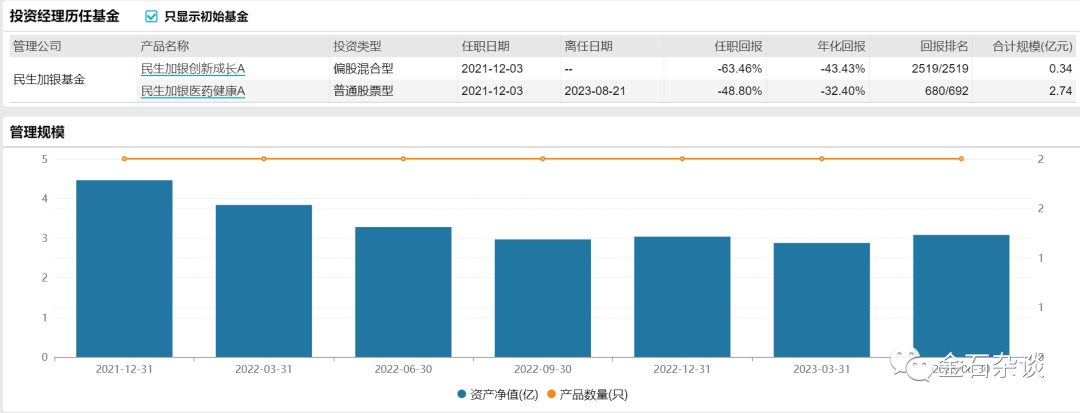The height and width of the screenshot is (413, 1080).
Task: Sort by the 合计规模(亿元) column header
Action: 1032,46
